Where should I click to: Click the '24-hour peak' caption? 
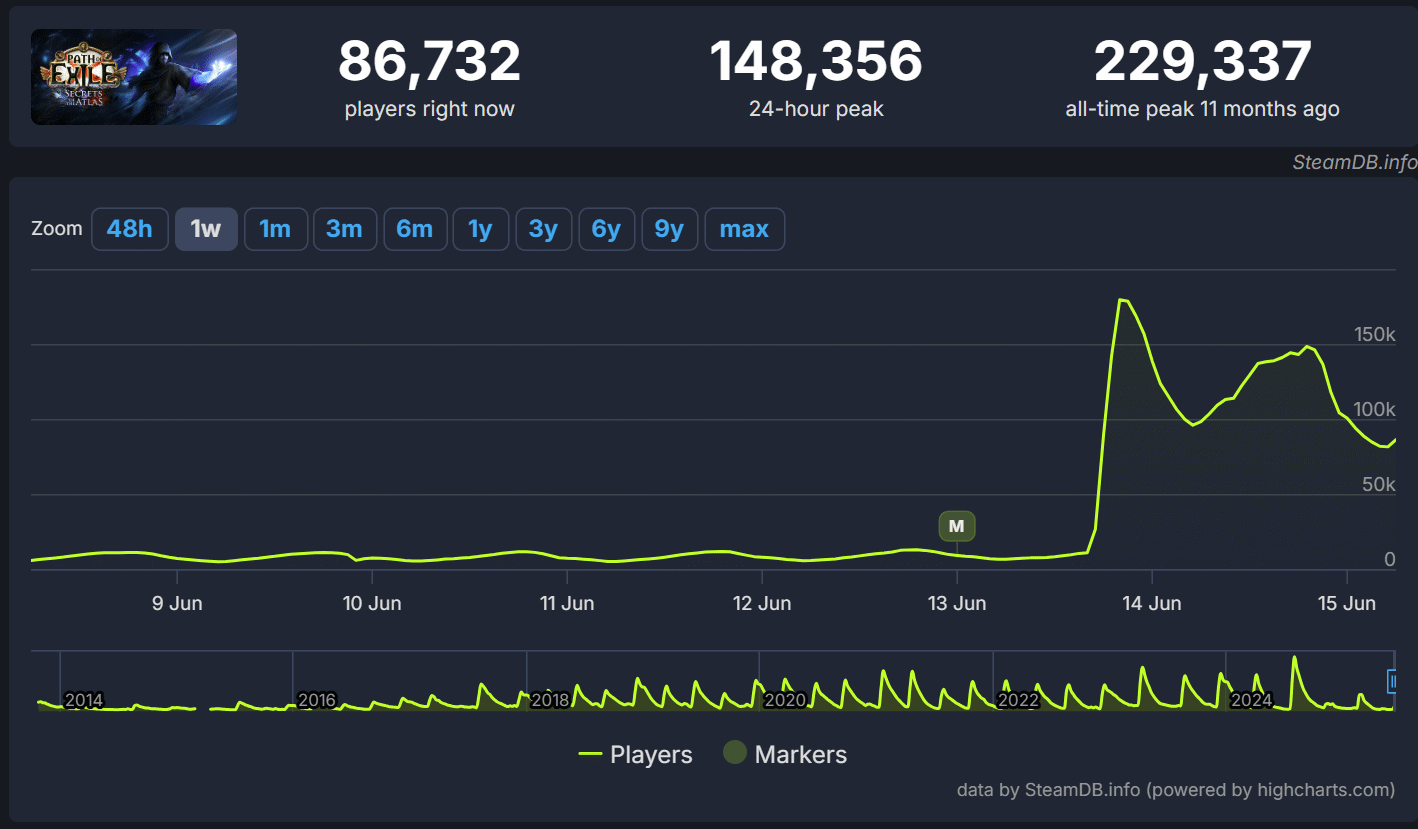(x=816, y=109)
